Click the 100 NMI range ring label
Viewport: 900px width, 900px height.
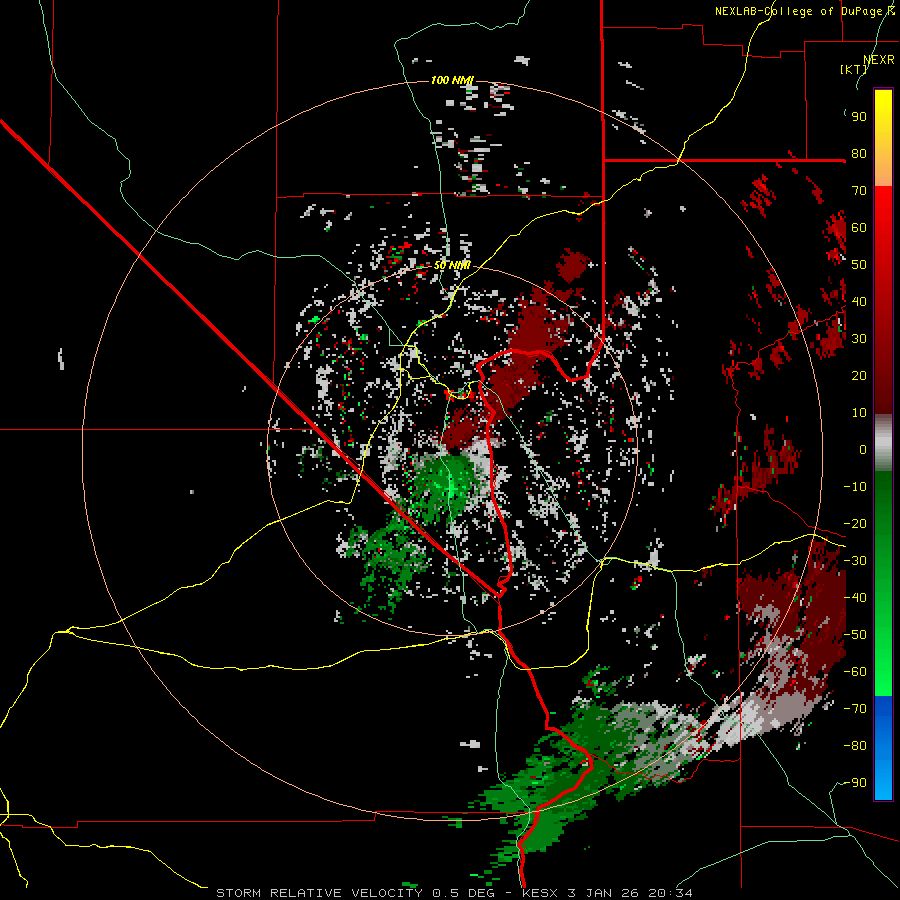point(452,80)
